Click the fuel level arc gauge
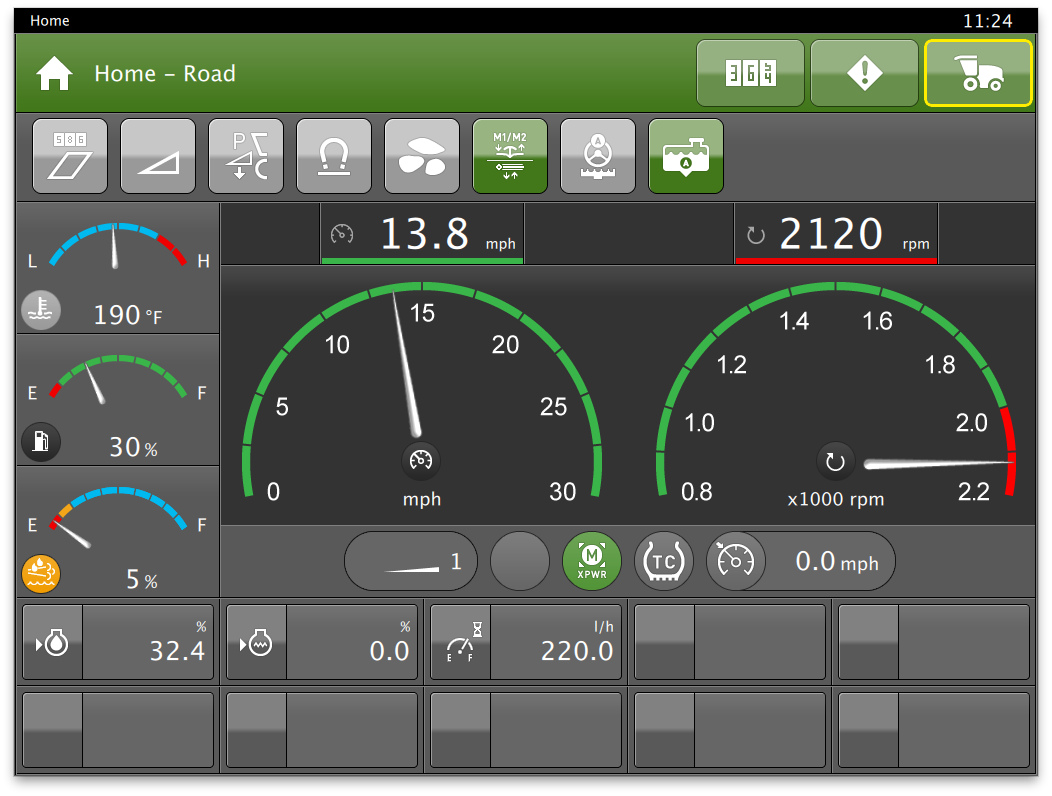The height and width of the screenshot is (796, 1052). click(x=117, y=379)
